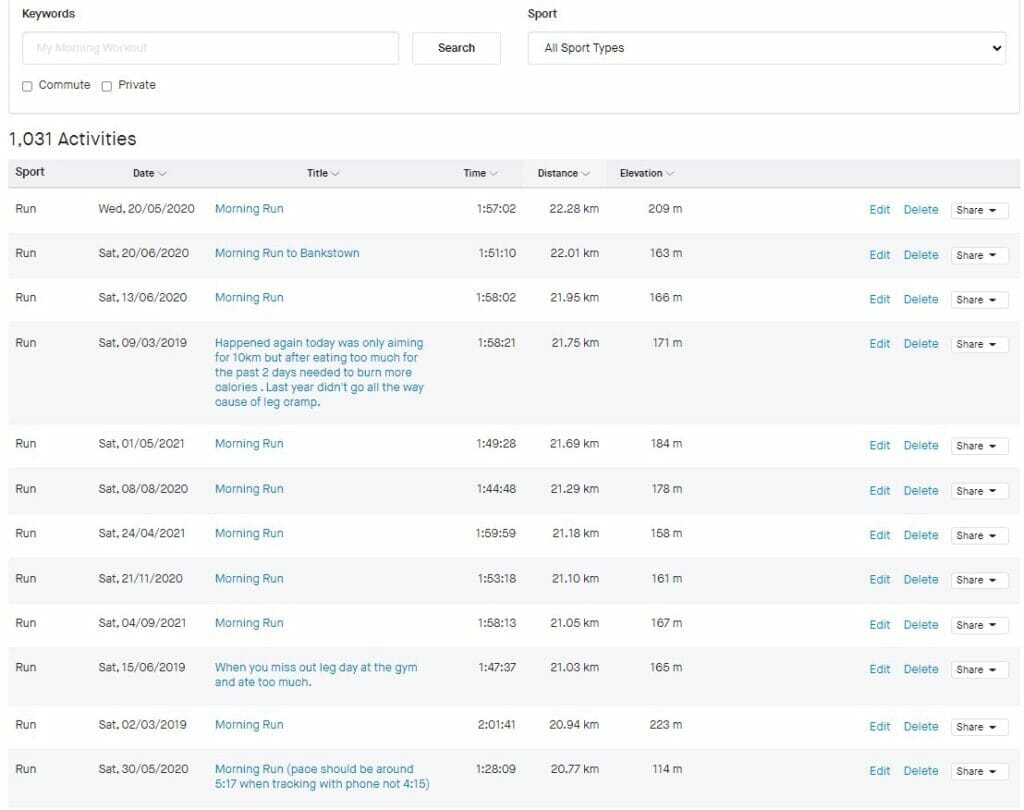The image size is (1024, 810).
Task: Sort activities by Sport type
Action: pyautogui.click(x=29, y=172)
